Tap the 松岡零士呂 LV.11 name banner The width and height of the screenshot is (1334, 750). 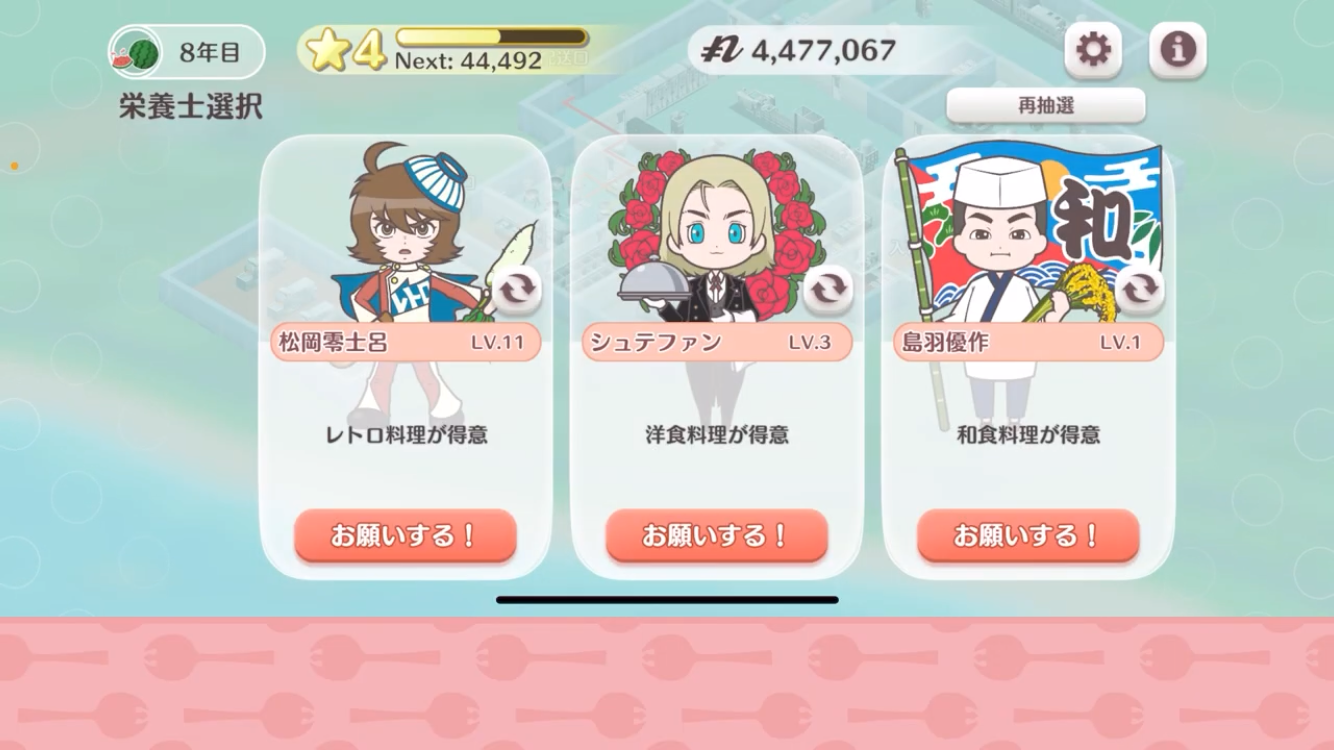pos(405,342)
